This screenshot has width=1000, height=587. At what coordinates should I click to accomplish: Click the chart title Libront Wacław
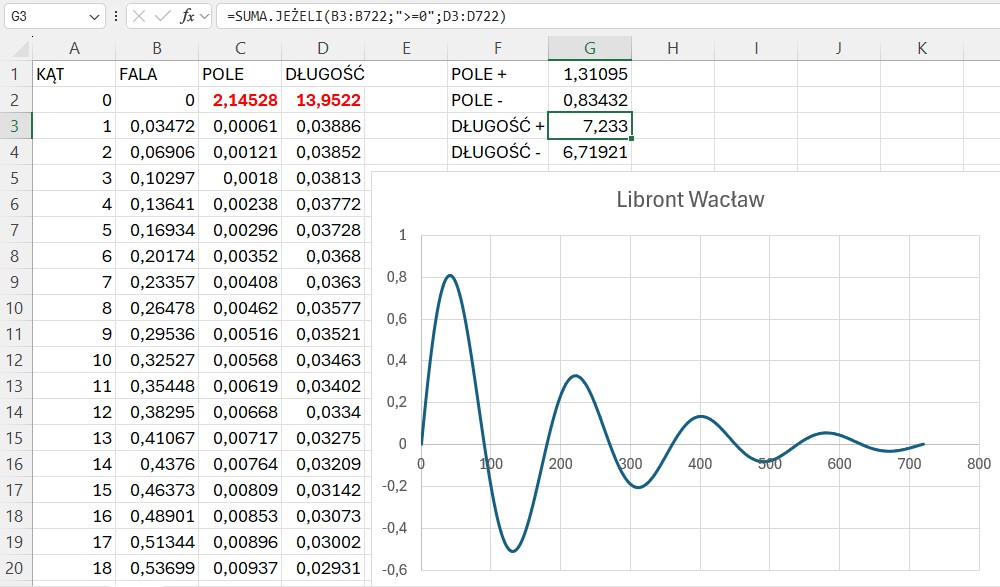coord(690,199)
